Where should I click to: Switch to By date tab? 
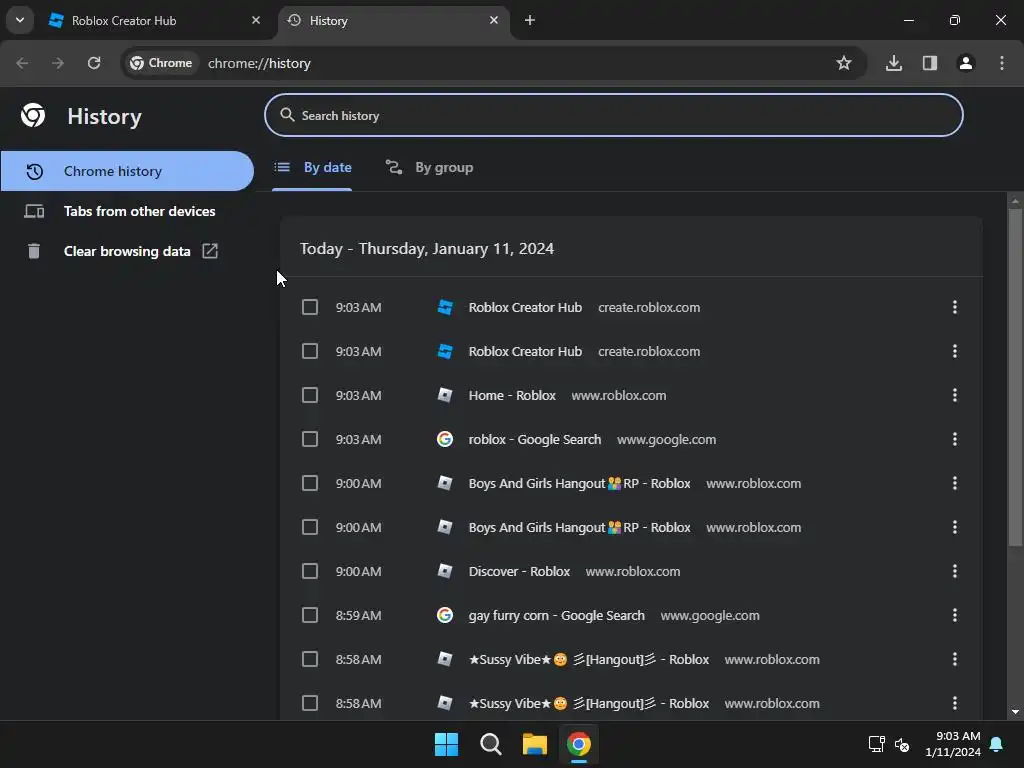click(x=312, y=168)
